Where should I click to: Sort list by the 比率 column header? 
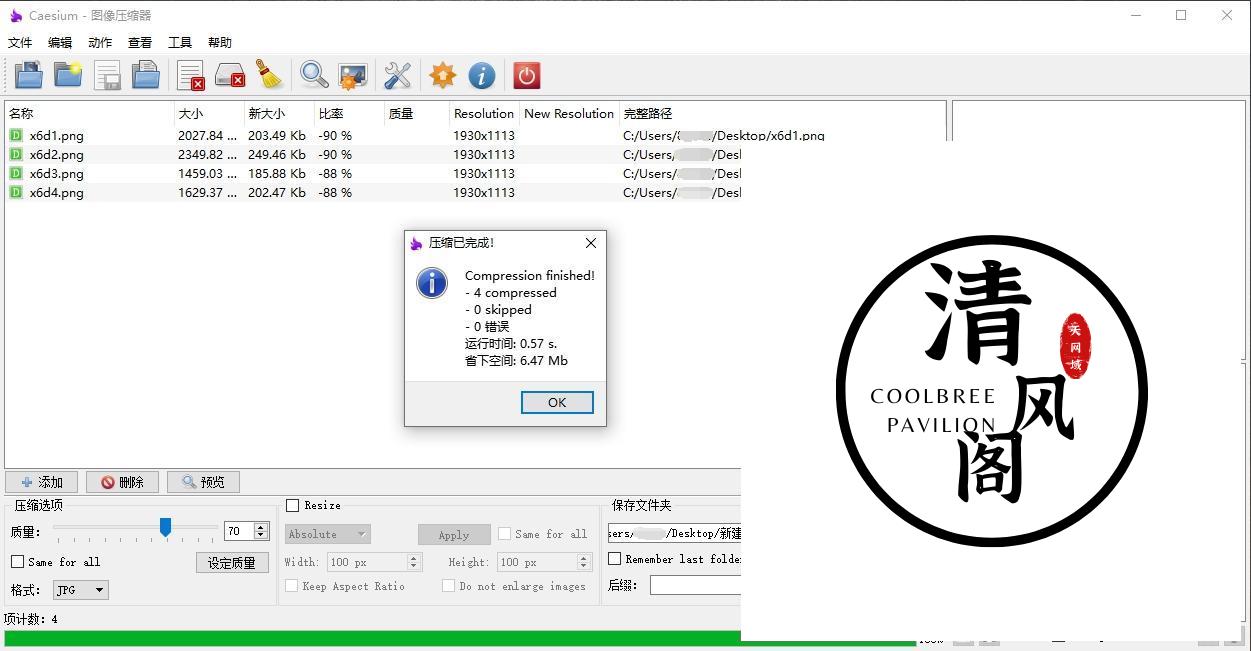point(349,113)
